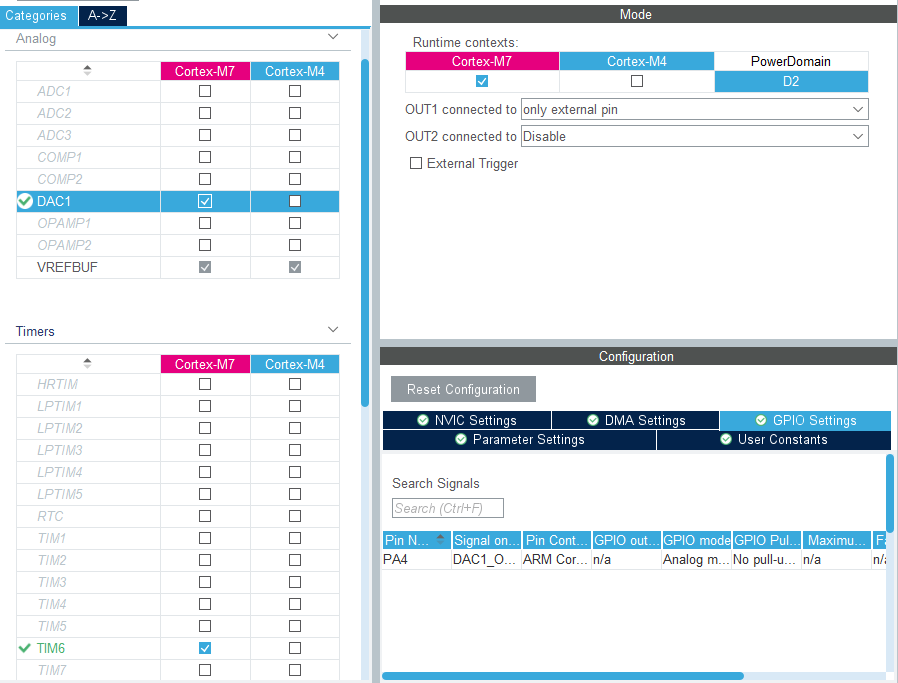Collapse the Analog category section
Viewport: 898px width, 683px height.
click(333, 37)
